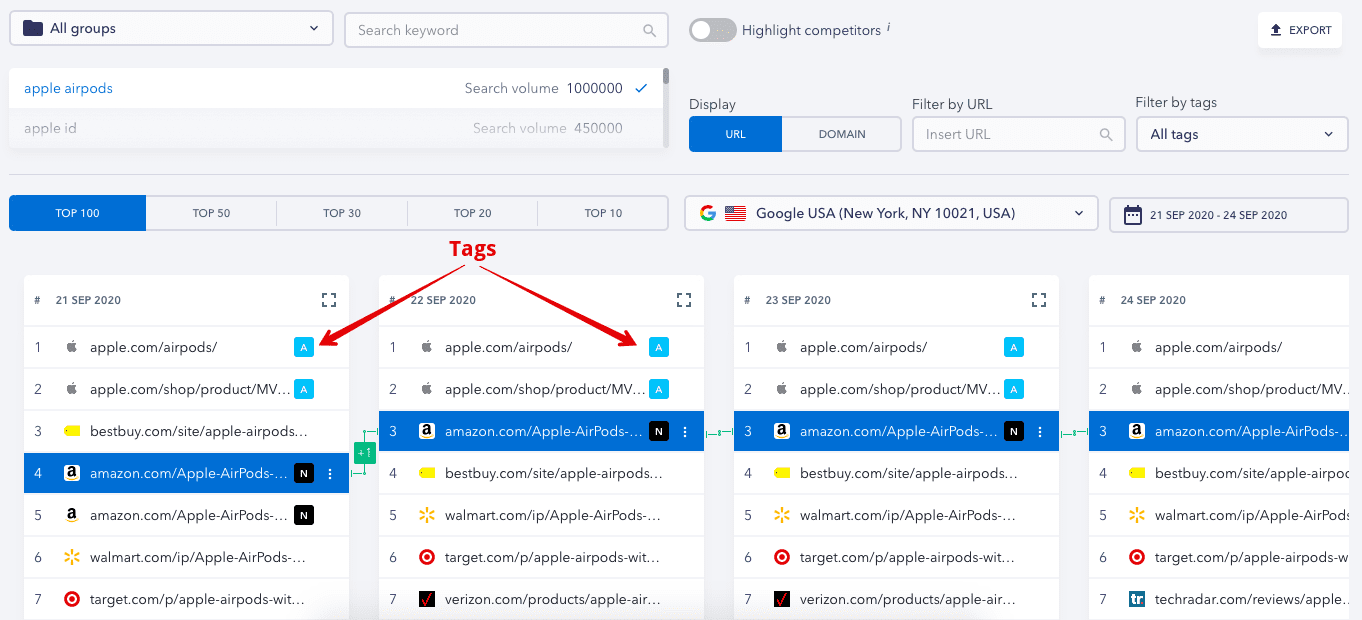
Task: Toggle the Highlight competitors switch
Action: (x=713, y=30)
